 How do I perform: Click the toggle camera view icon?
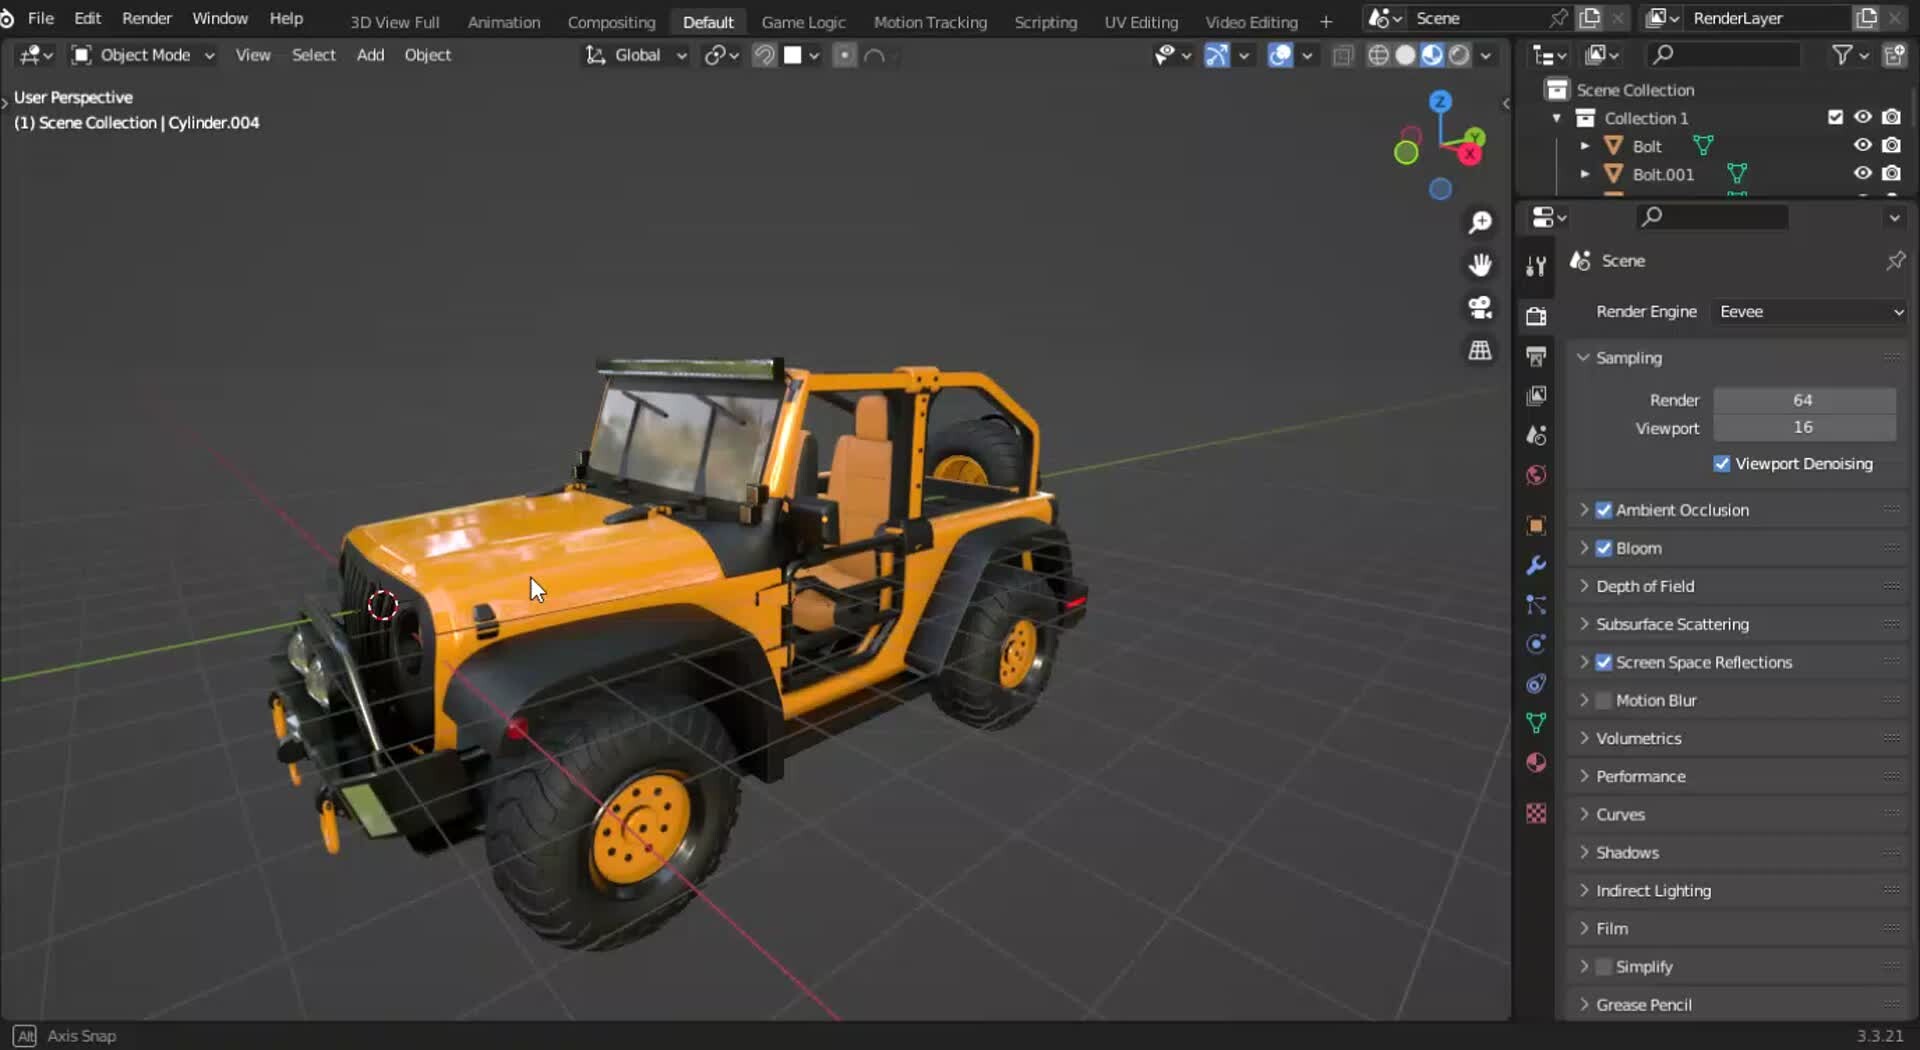coord(1480,307)
